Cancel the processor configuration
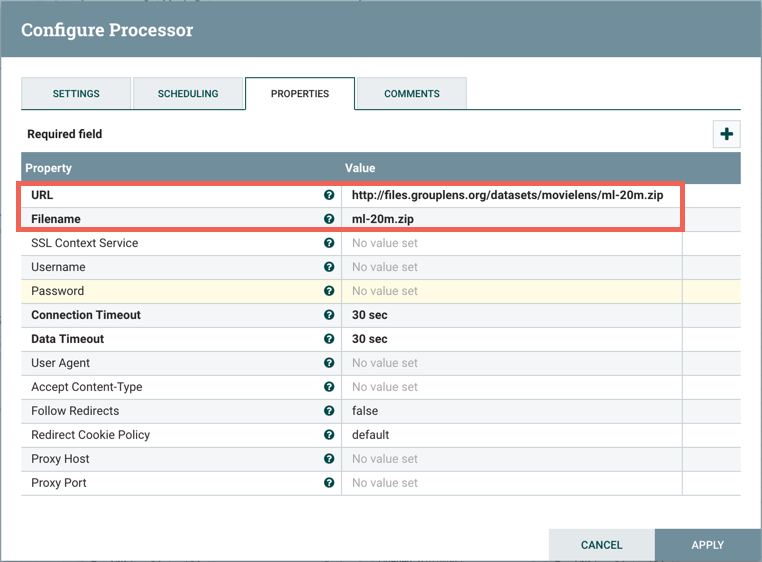This screenshot has height=562, width=762. point(601,545)
